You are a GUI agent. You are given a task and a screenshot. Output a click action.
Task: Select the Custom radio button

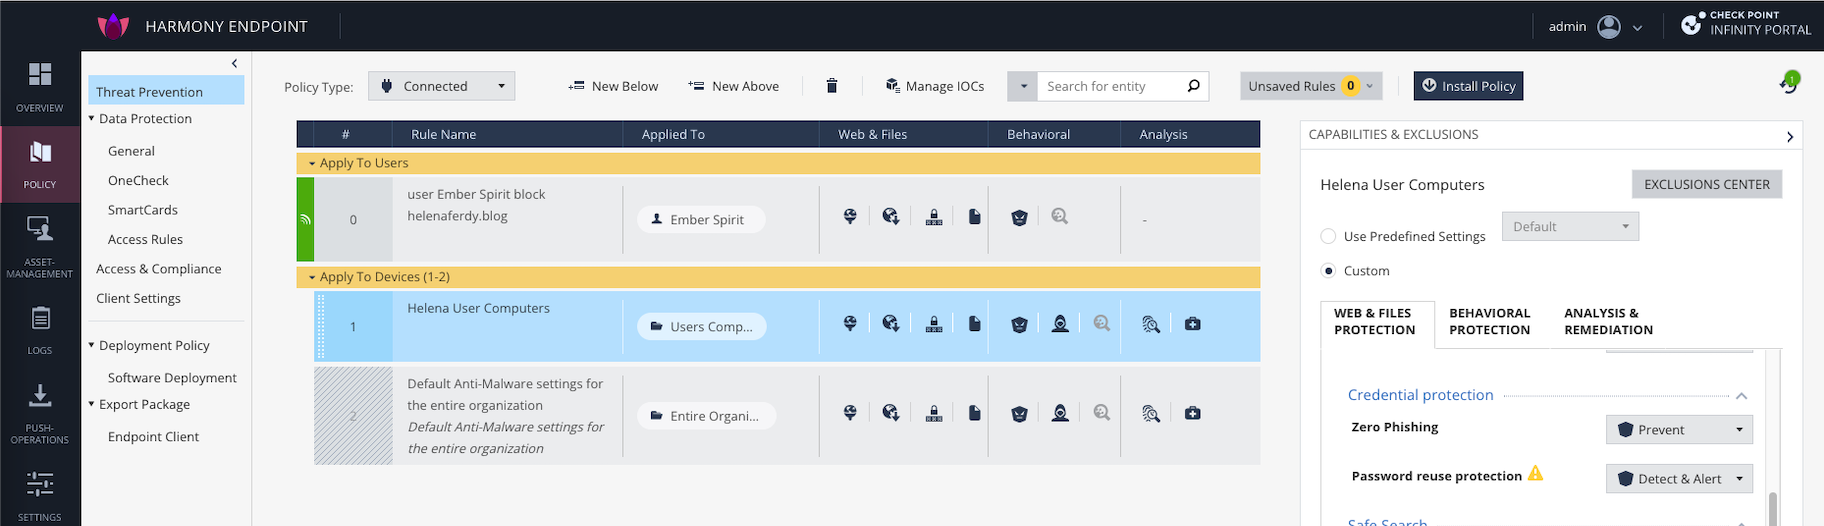click(1328, 271)
